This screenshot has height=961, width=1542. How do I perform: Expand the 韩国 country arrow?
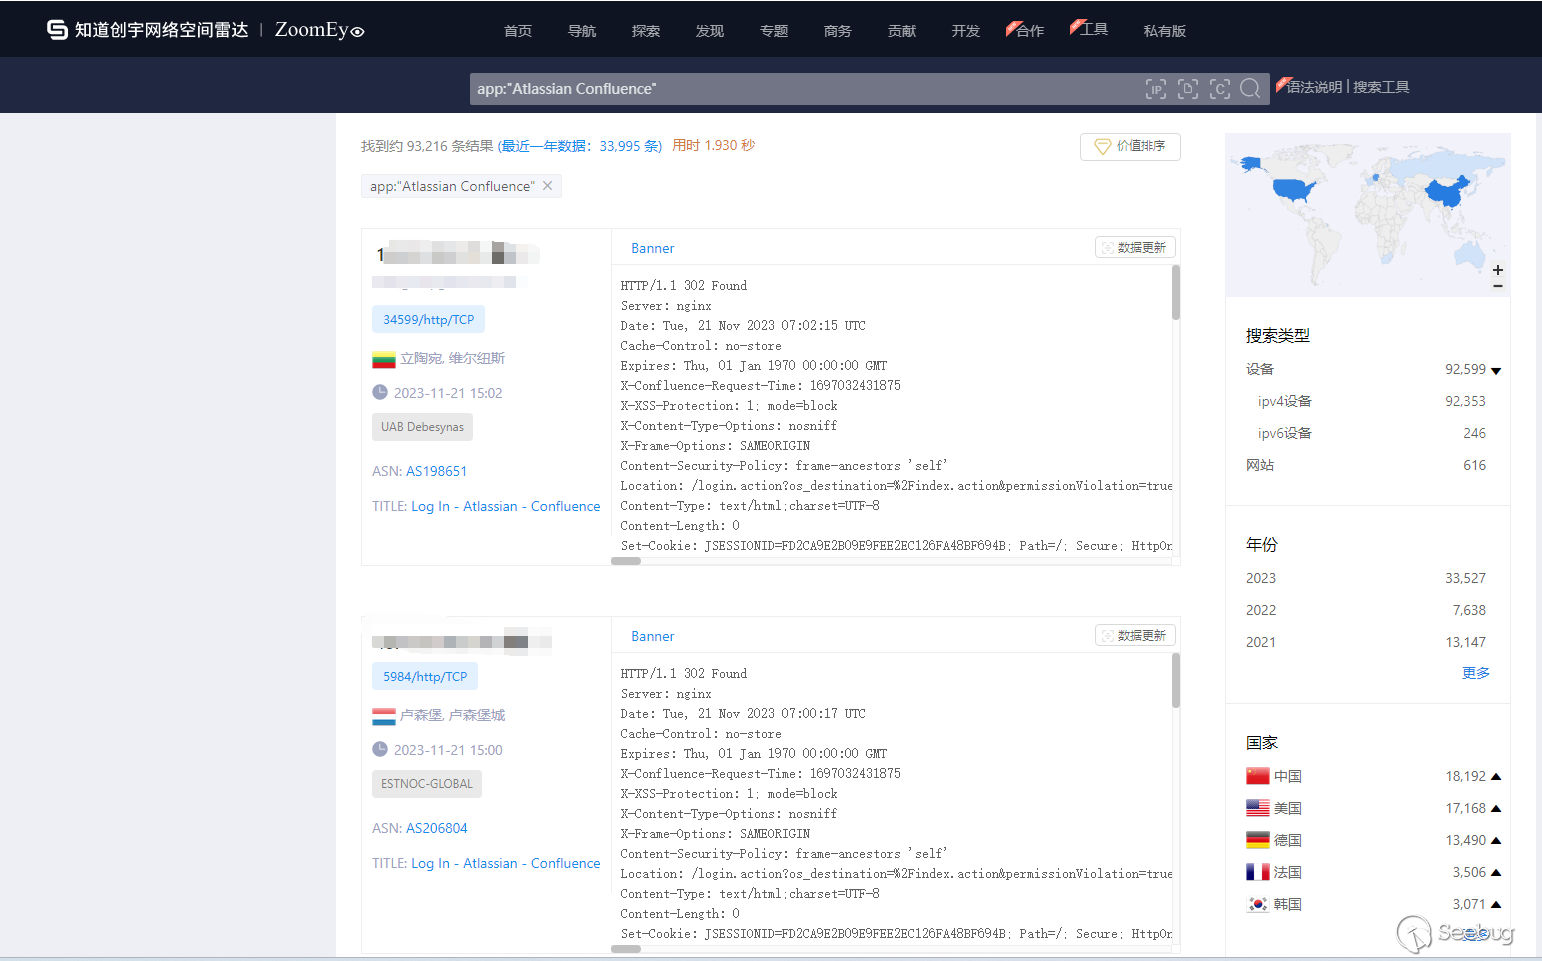click(1496, 904)
